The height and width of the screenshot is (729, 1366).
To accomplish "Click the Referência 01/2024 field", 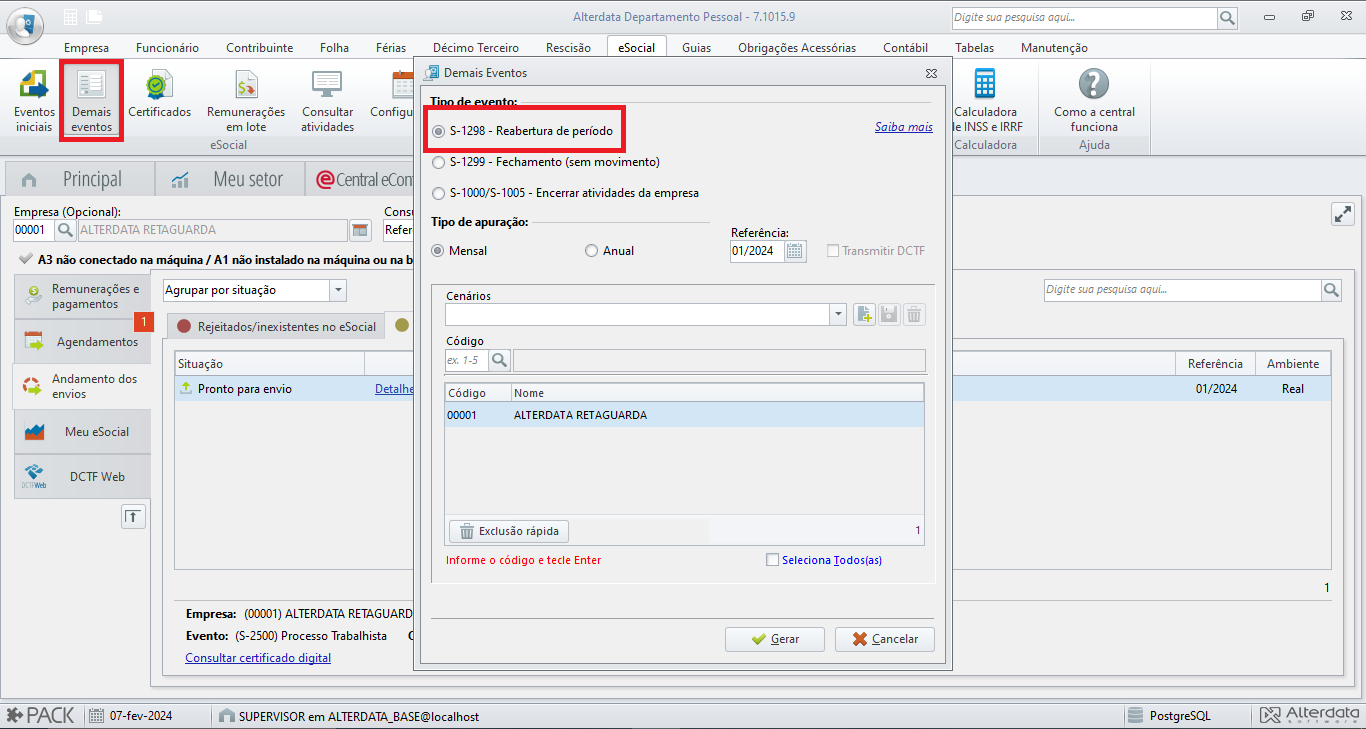I will (757, 251).
